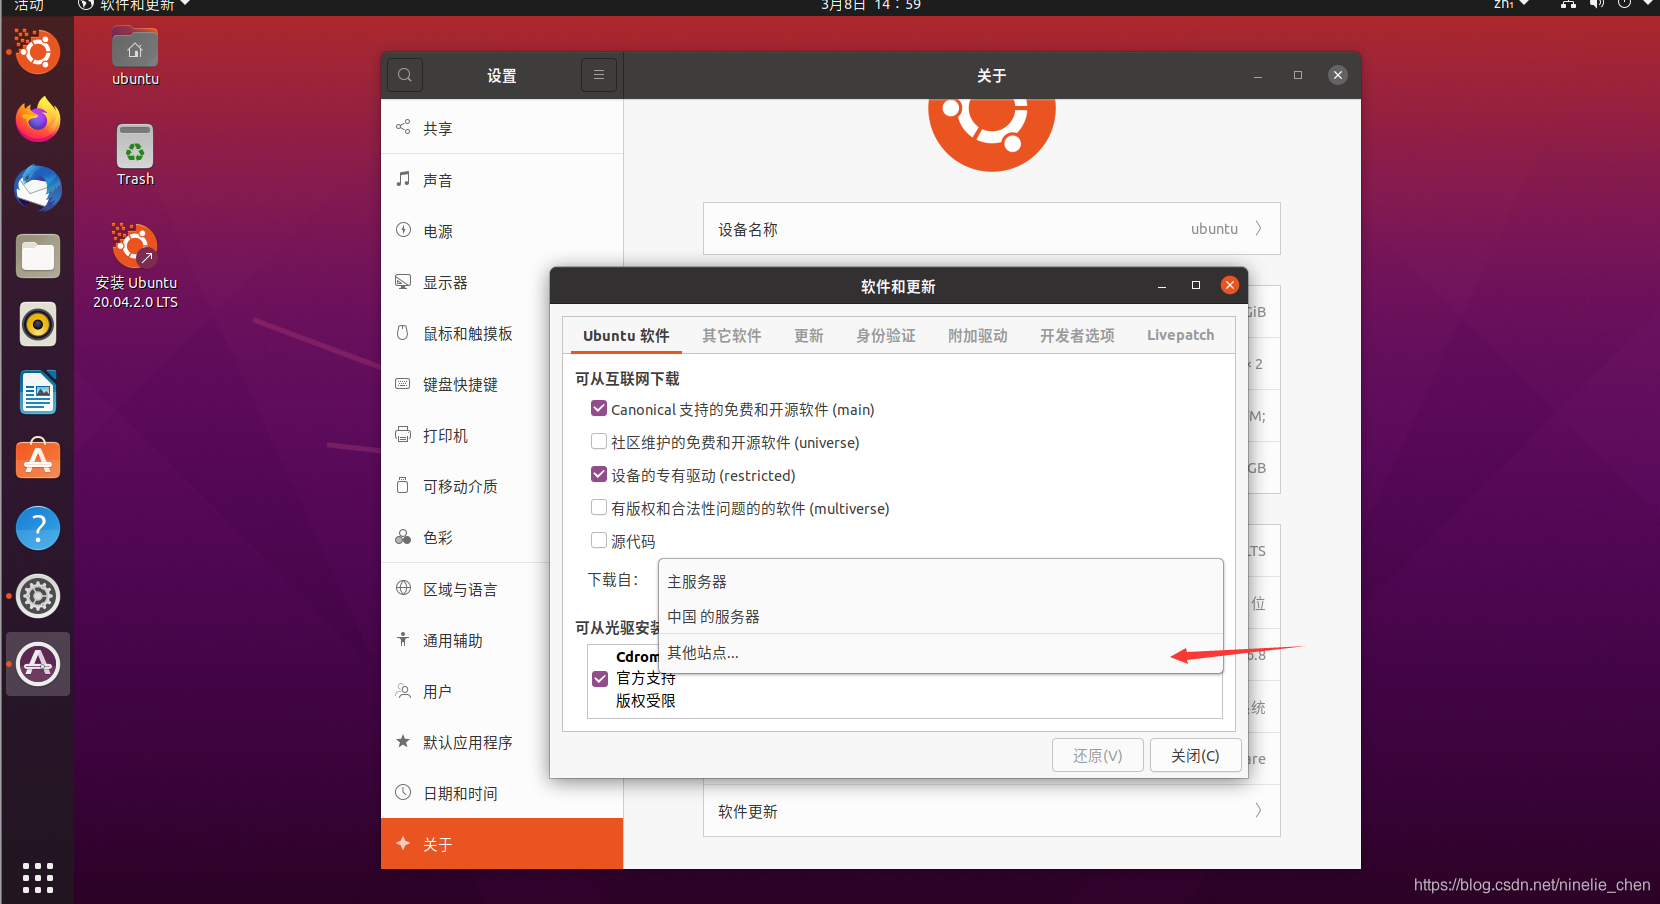Choose 主服务器 from the download list

pos(940,581)
